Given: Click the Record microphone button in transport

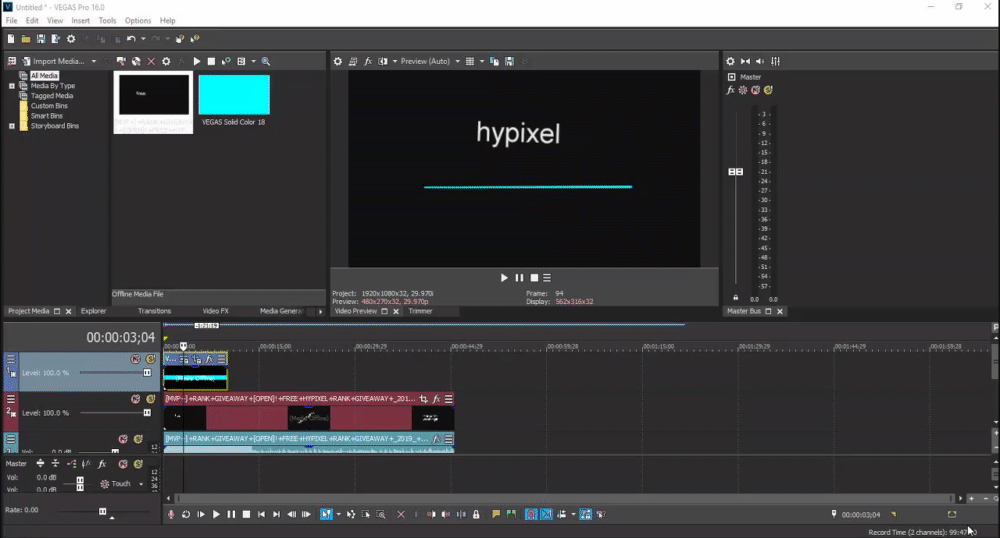Looking at the screenshot, I should [171, 514].
